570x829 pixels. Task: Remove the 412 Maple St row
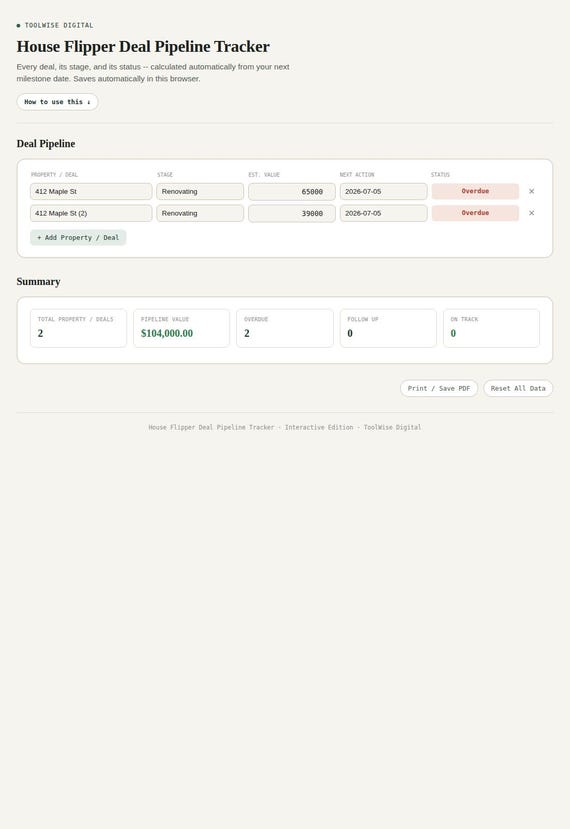(x=531, y=191)
